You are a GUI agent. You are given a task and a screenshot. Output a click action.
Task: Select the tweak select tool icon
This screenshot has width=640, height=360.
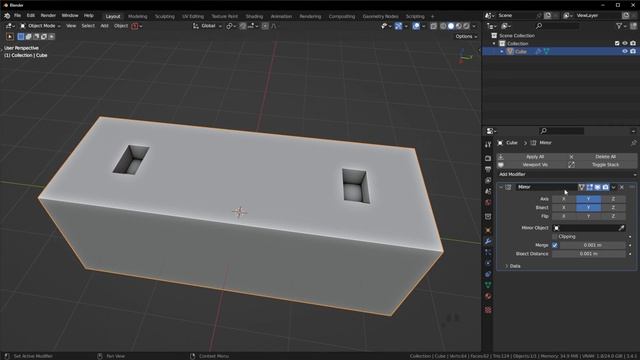point(10,37)
